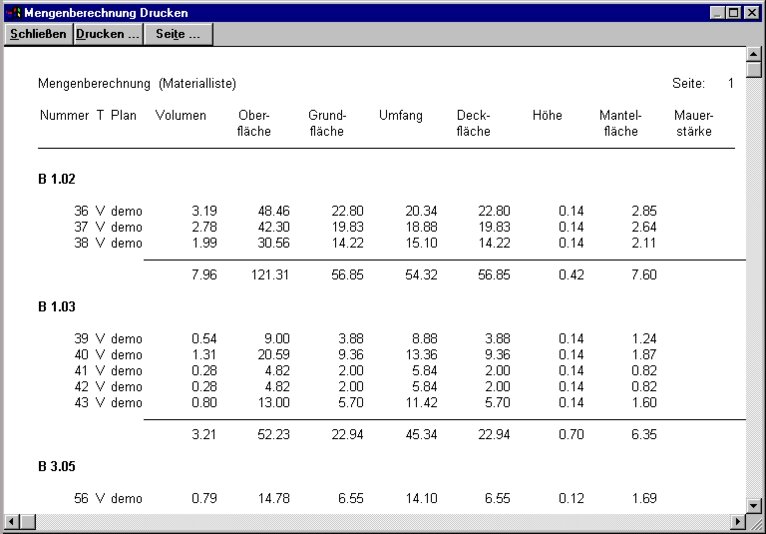Select the group heading B 3.05
This screenshot has height=534, width=766.
(x=57, y=467)
